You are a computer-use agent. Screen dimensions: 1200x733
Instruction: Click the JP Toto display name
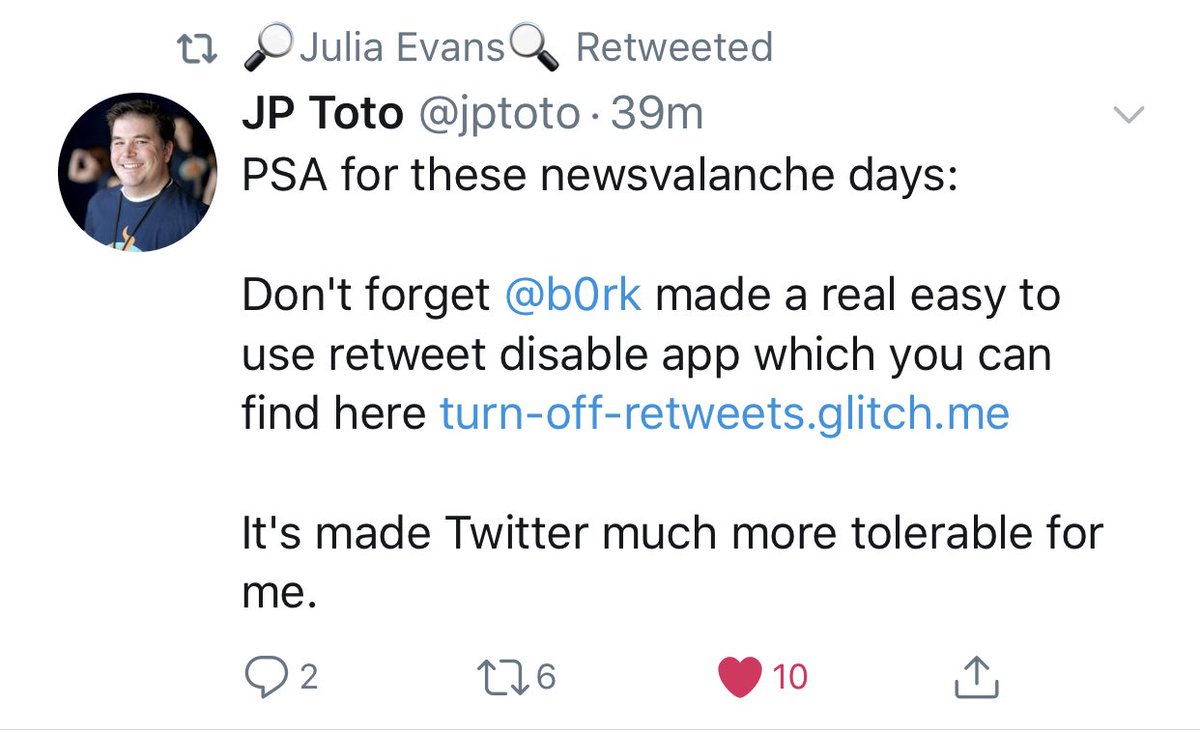[321, 116]
